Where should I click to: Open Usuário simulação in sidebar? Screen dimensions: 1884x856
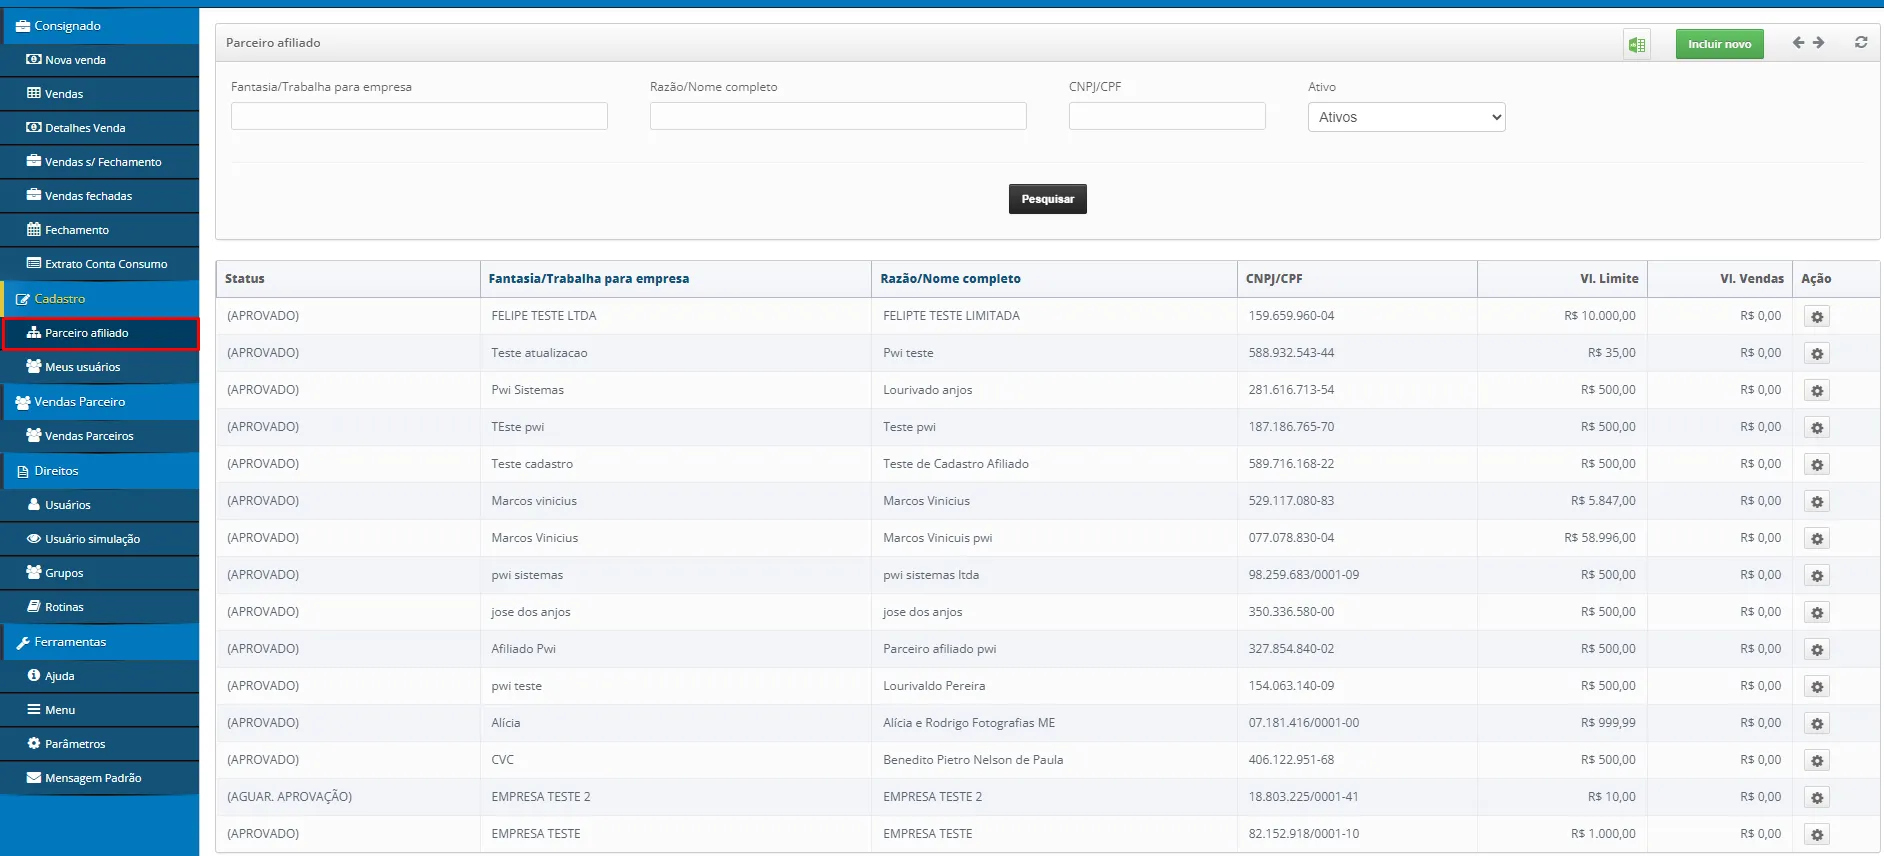click(92, 539)
